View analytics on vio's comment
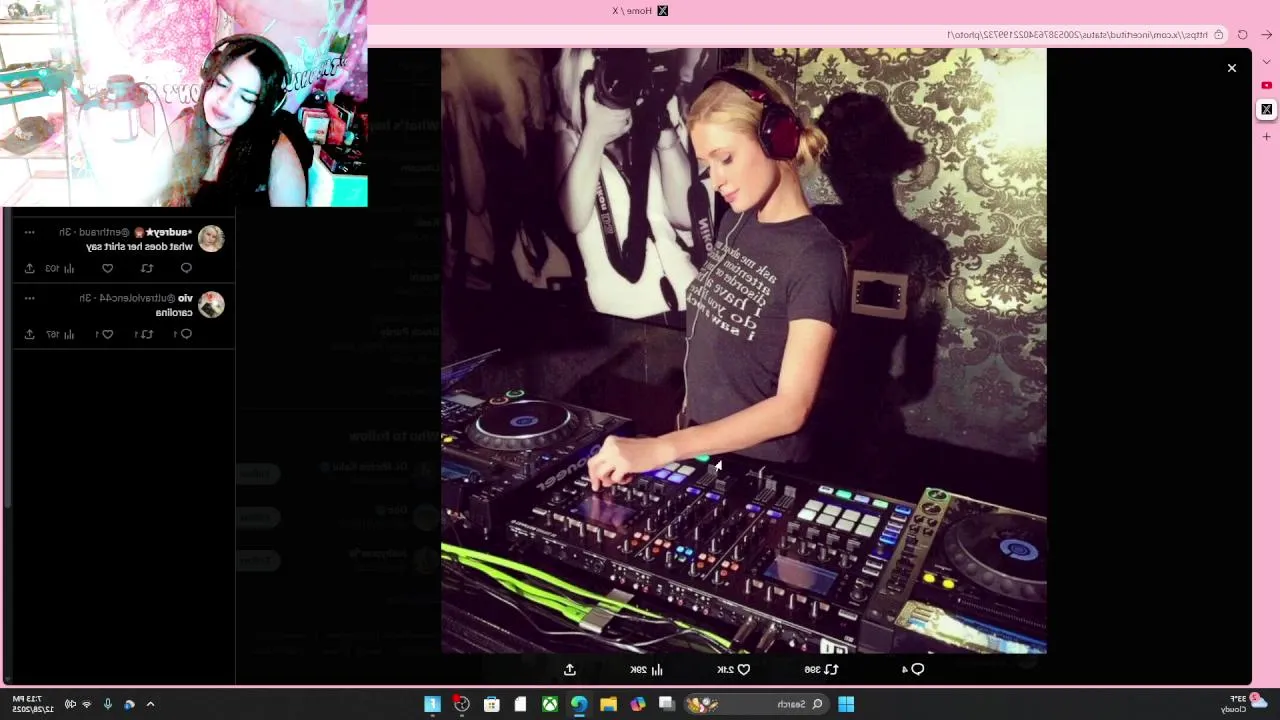Screen dimensions: 1280x720 pos(60,334)
